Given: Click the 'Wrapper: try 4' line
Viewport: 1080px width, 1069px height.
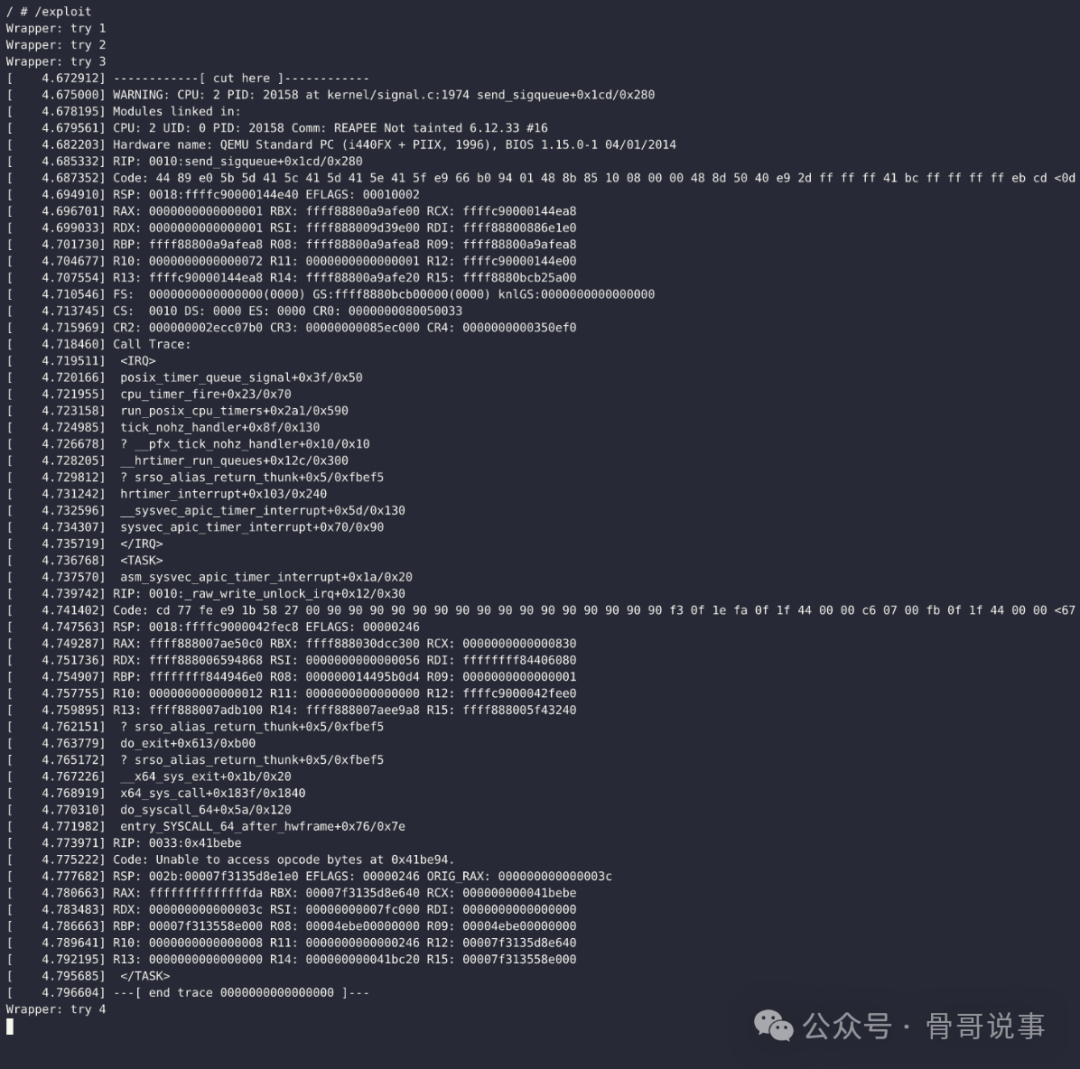Looking at the screenshot, I should coord(56,1009).
